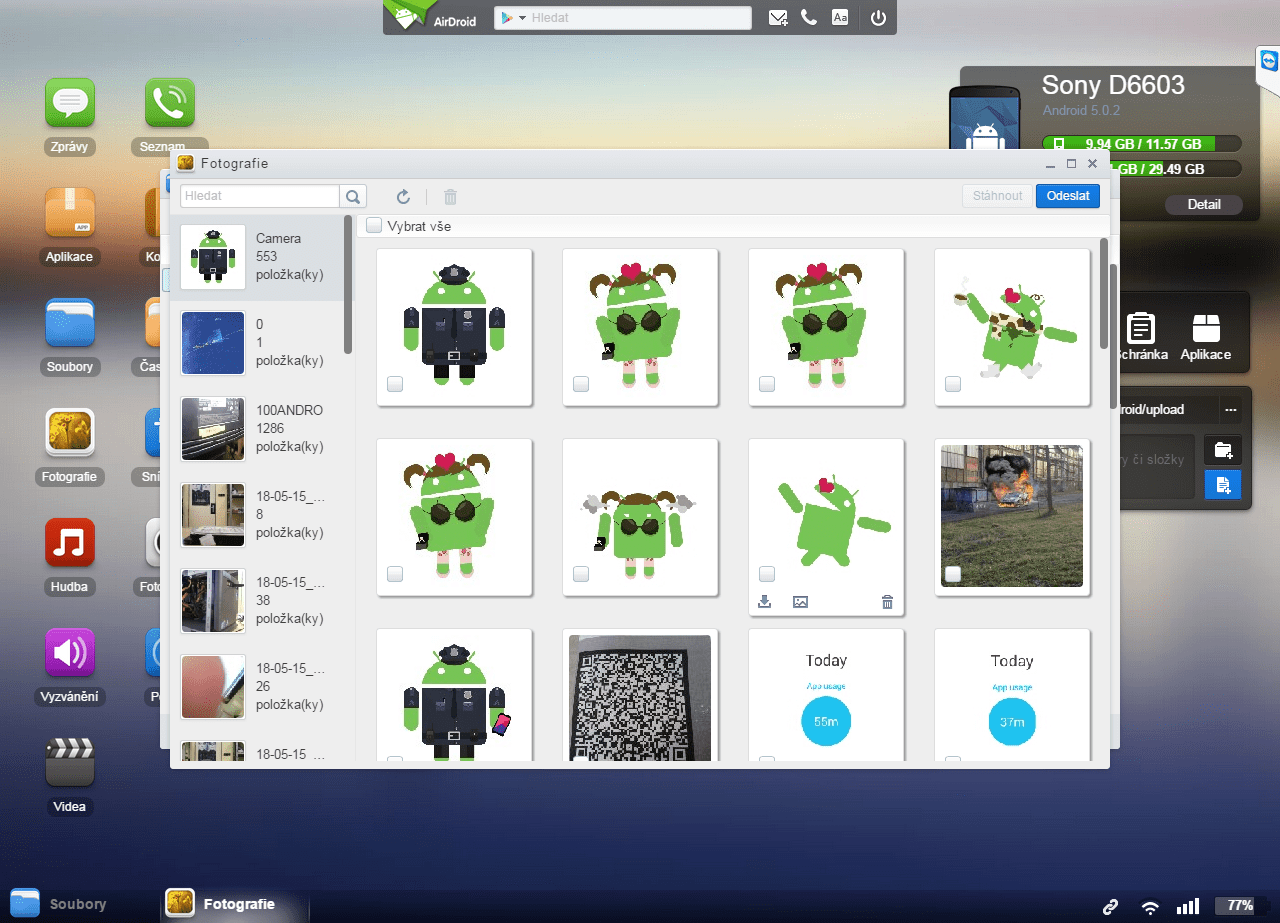Select the 18-05-15 album with 38 items
Screen dimensions: 1280x923
(257, 601)
